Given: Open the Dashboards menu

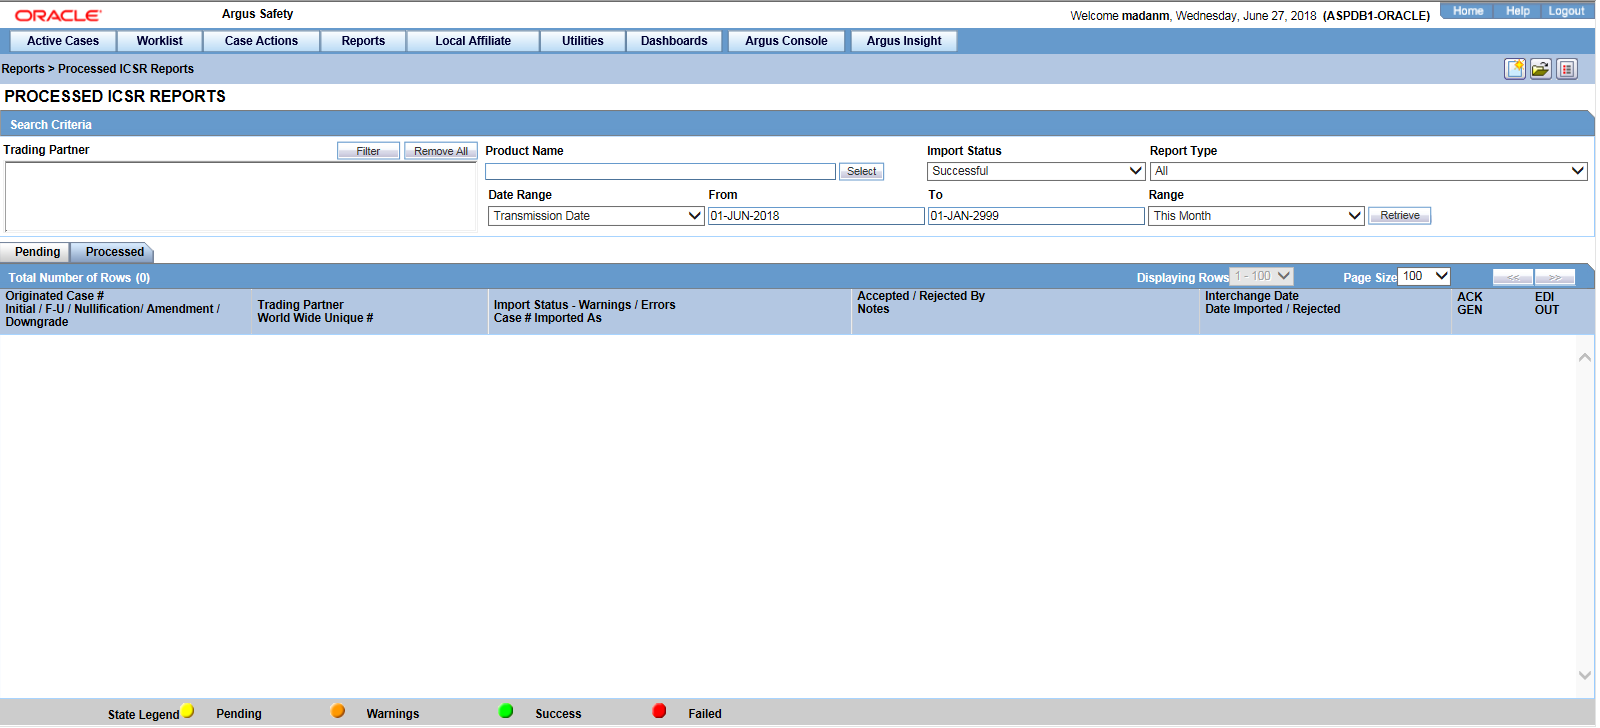Looking at the screenshot, I should pos(674,41).
